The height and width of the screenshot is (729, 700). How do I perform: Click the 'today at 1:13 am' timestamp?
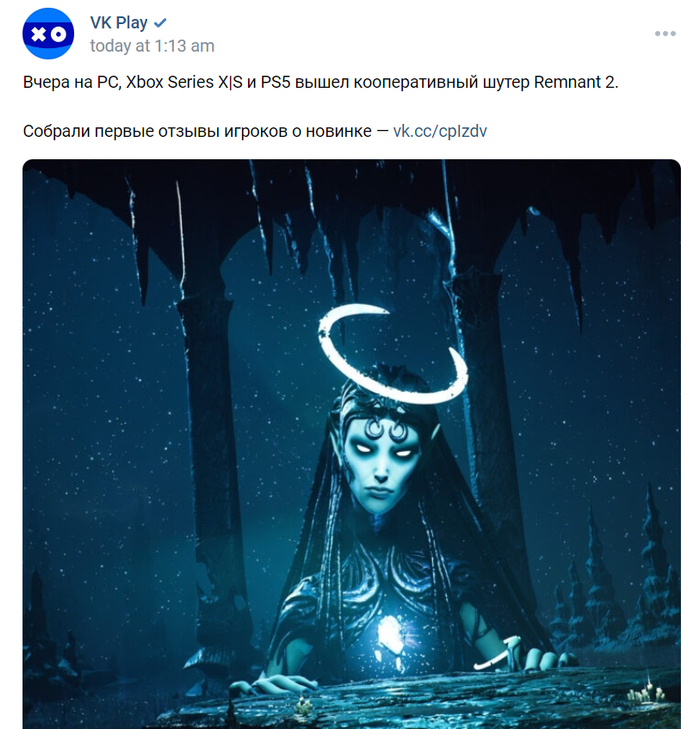152,46
